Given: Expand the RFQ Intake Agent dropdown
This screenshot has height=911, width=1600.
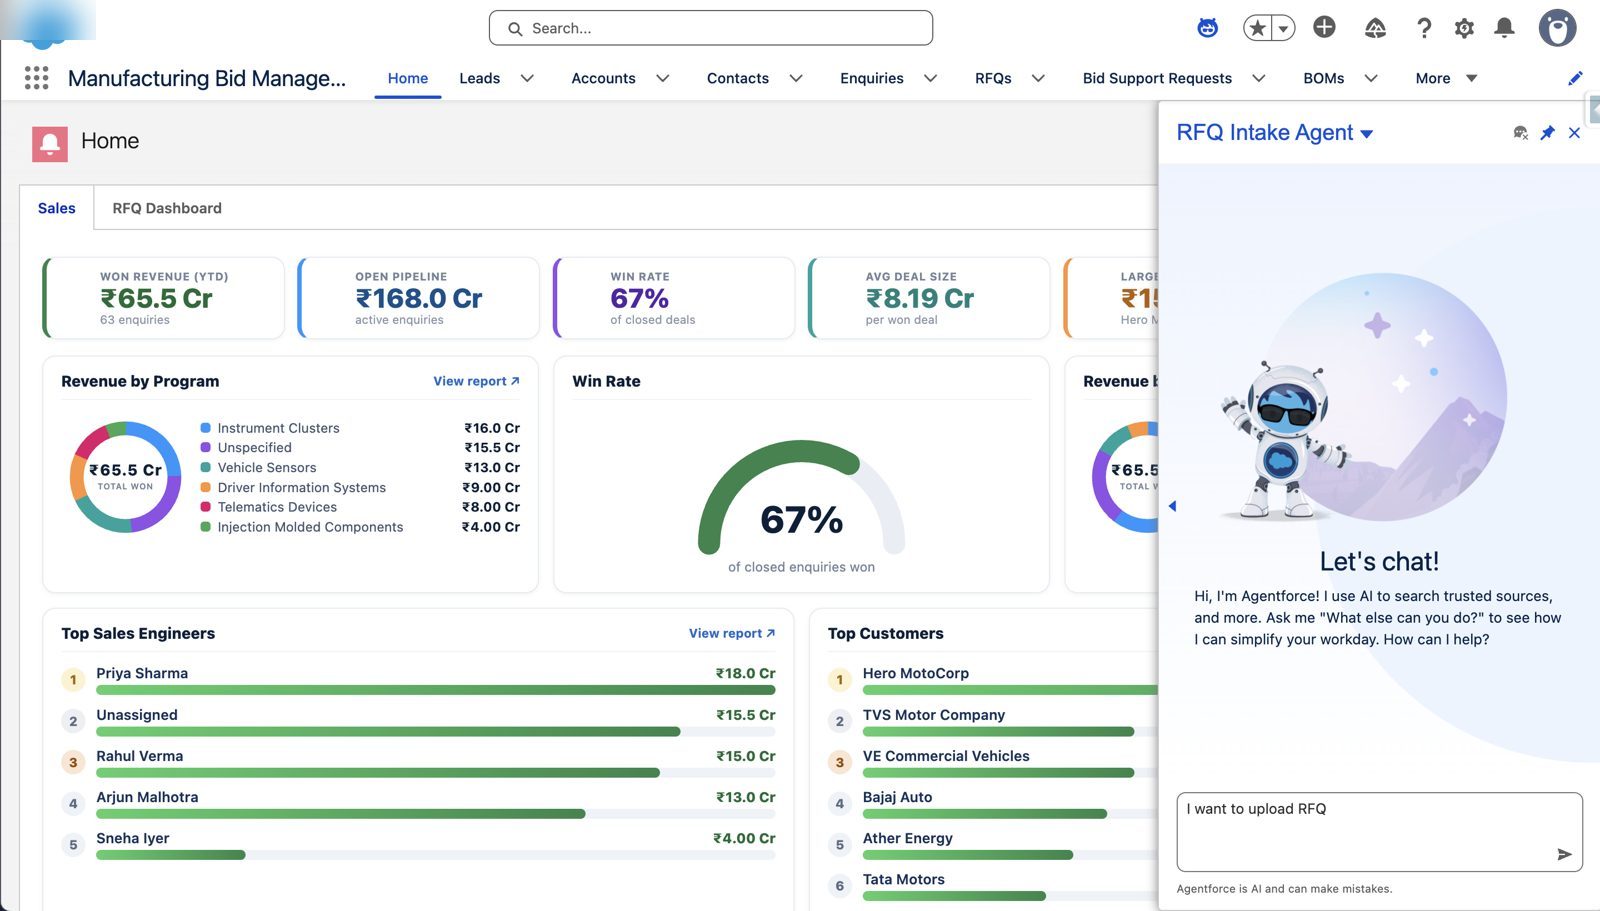Looking at the screenshot, I should pos(1367,134).
